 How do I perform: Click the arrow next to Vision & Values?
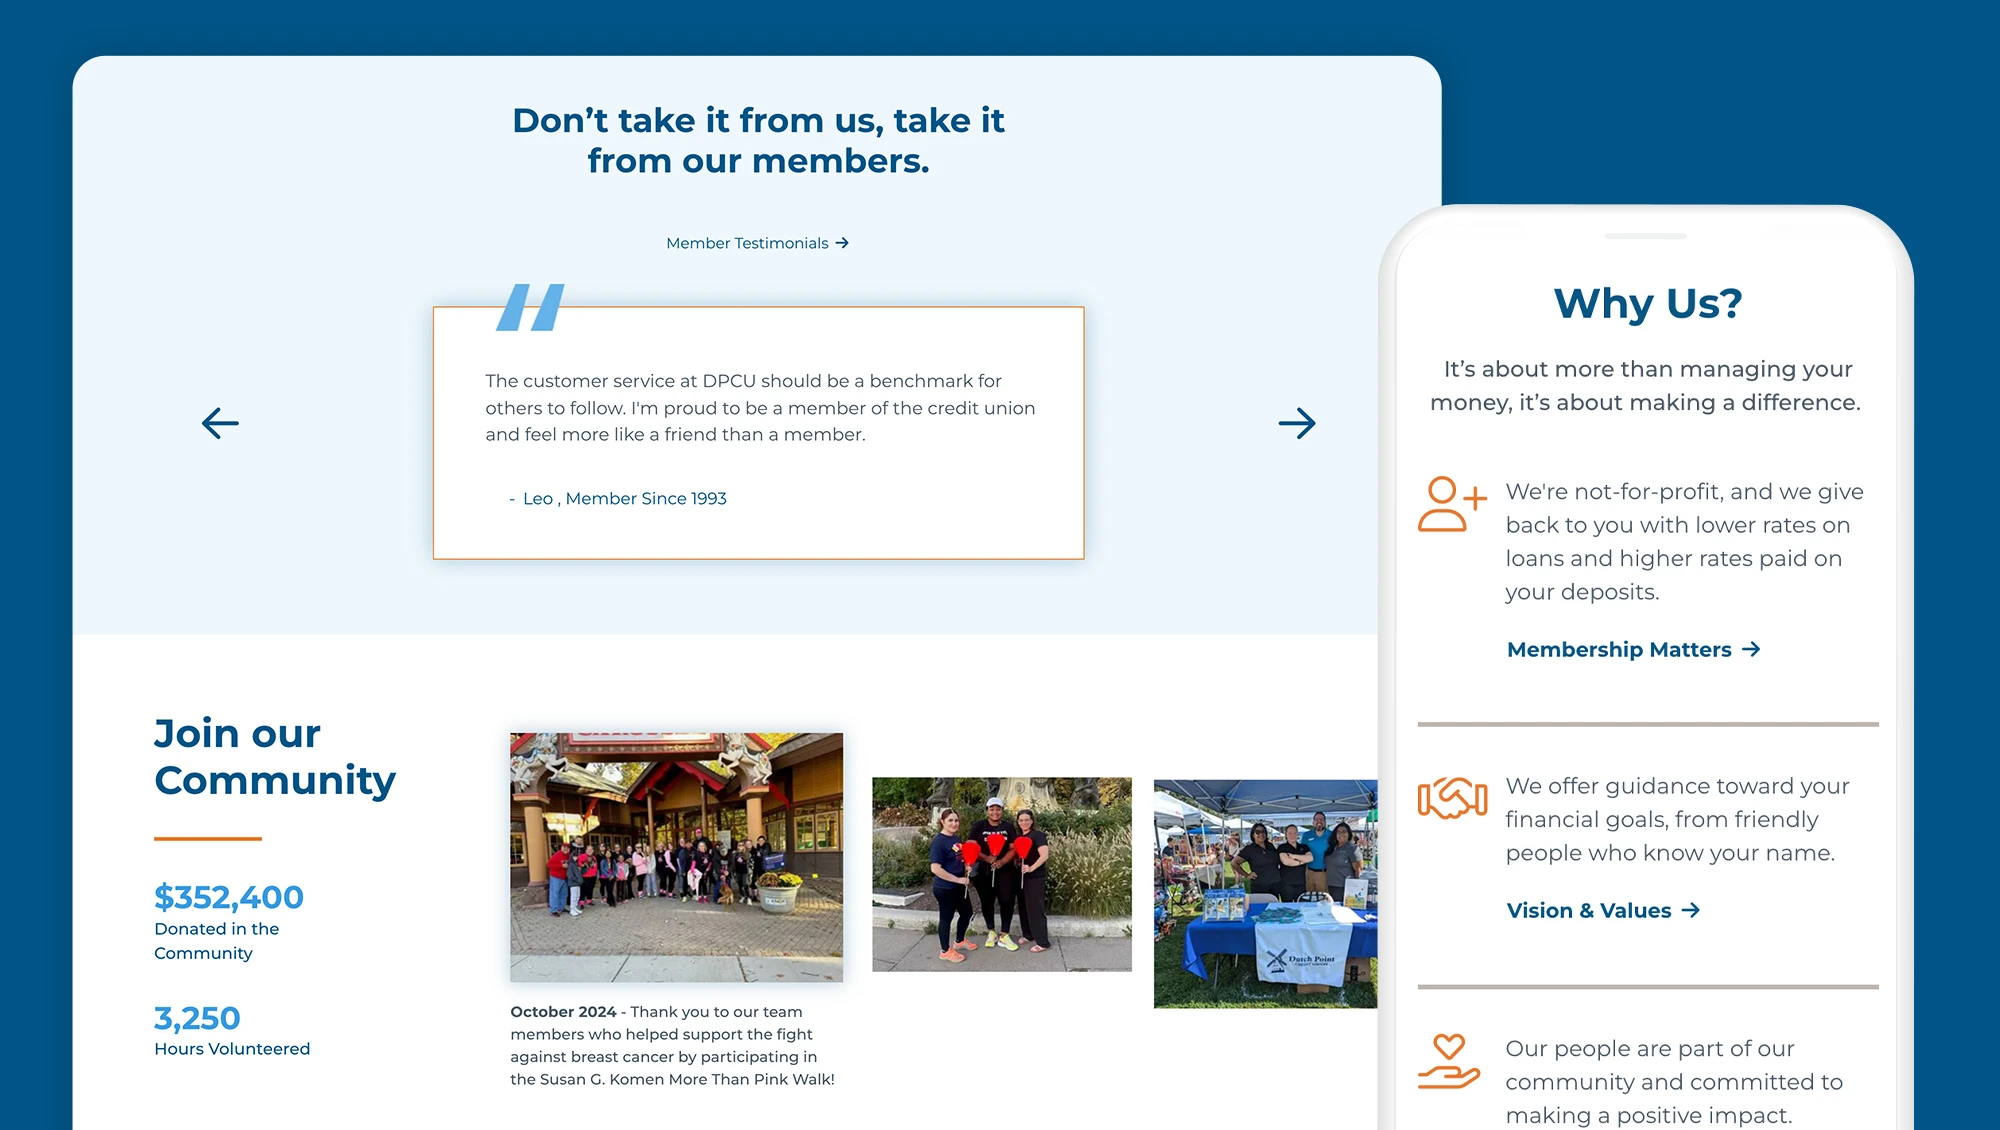tap(1691, 911)
